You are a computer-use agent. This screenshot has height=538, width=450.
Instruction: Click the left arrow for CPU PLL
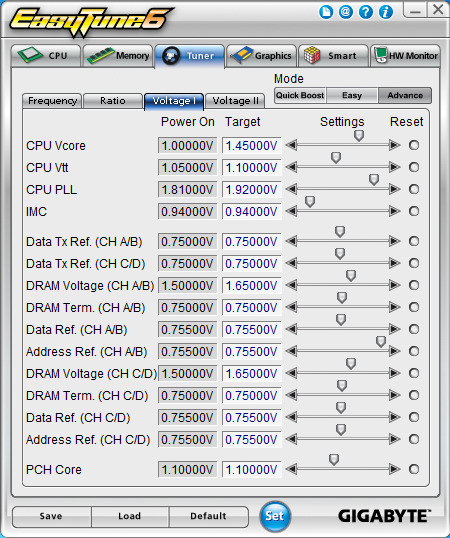(x=291, y=189)
